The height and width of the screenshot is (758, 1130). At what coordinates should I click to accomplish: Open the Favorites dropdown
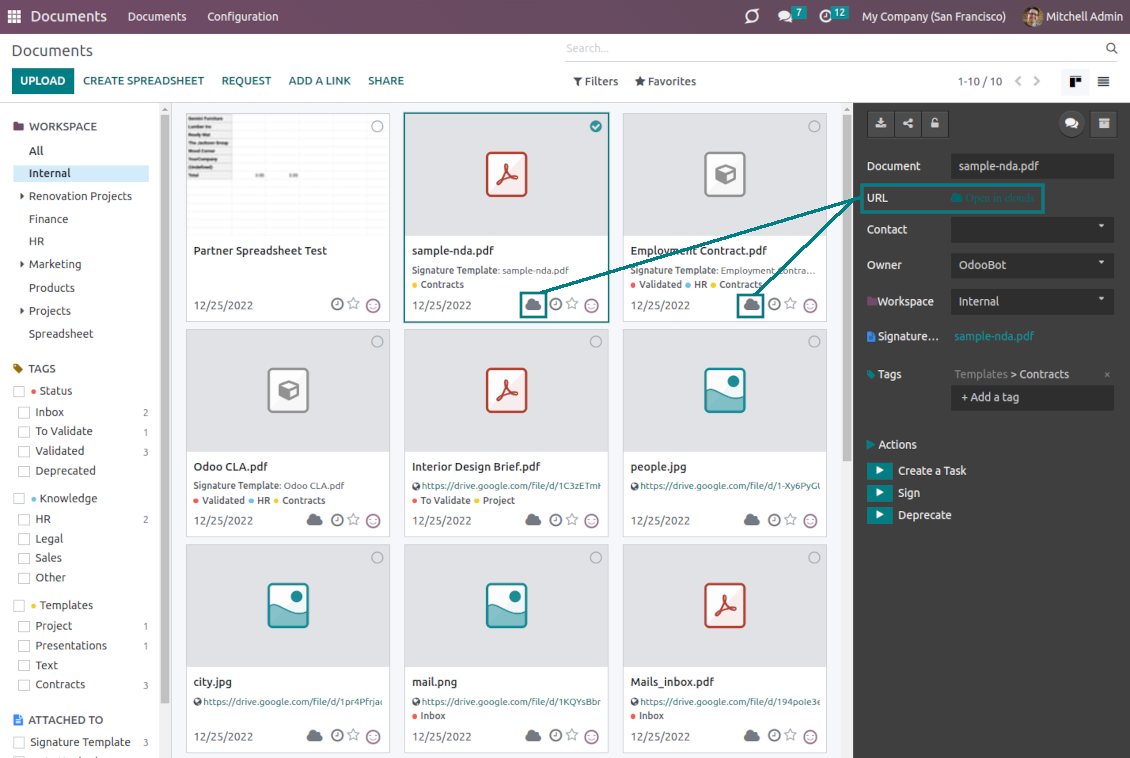click(665, 81)
